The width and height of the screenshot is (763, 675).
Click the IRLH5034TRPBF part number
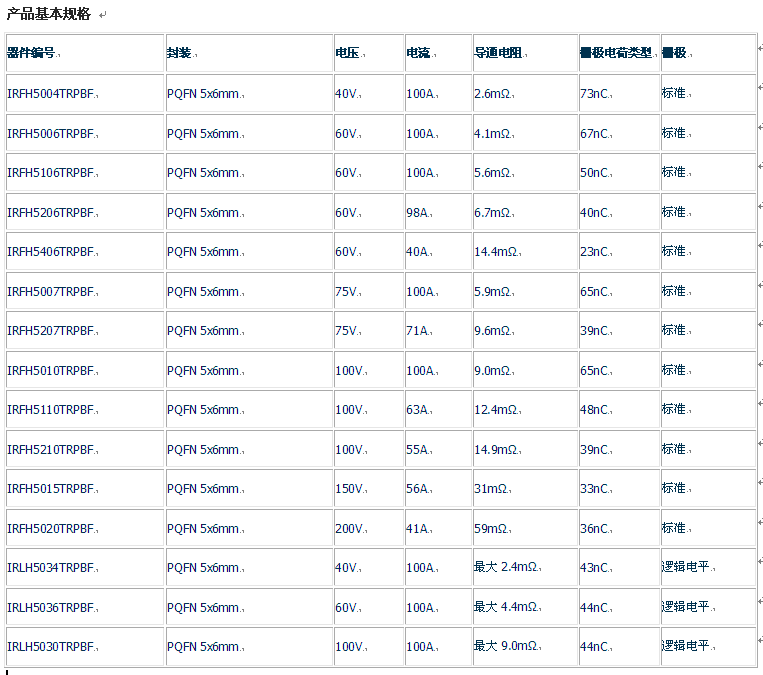click(x=50, y=568)
